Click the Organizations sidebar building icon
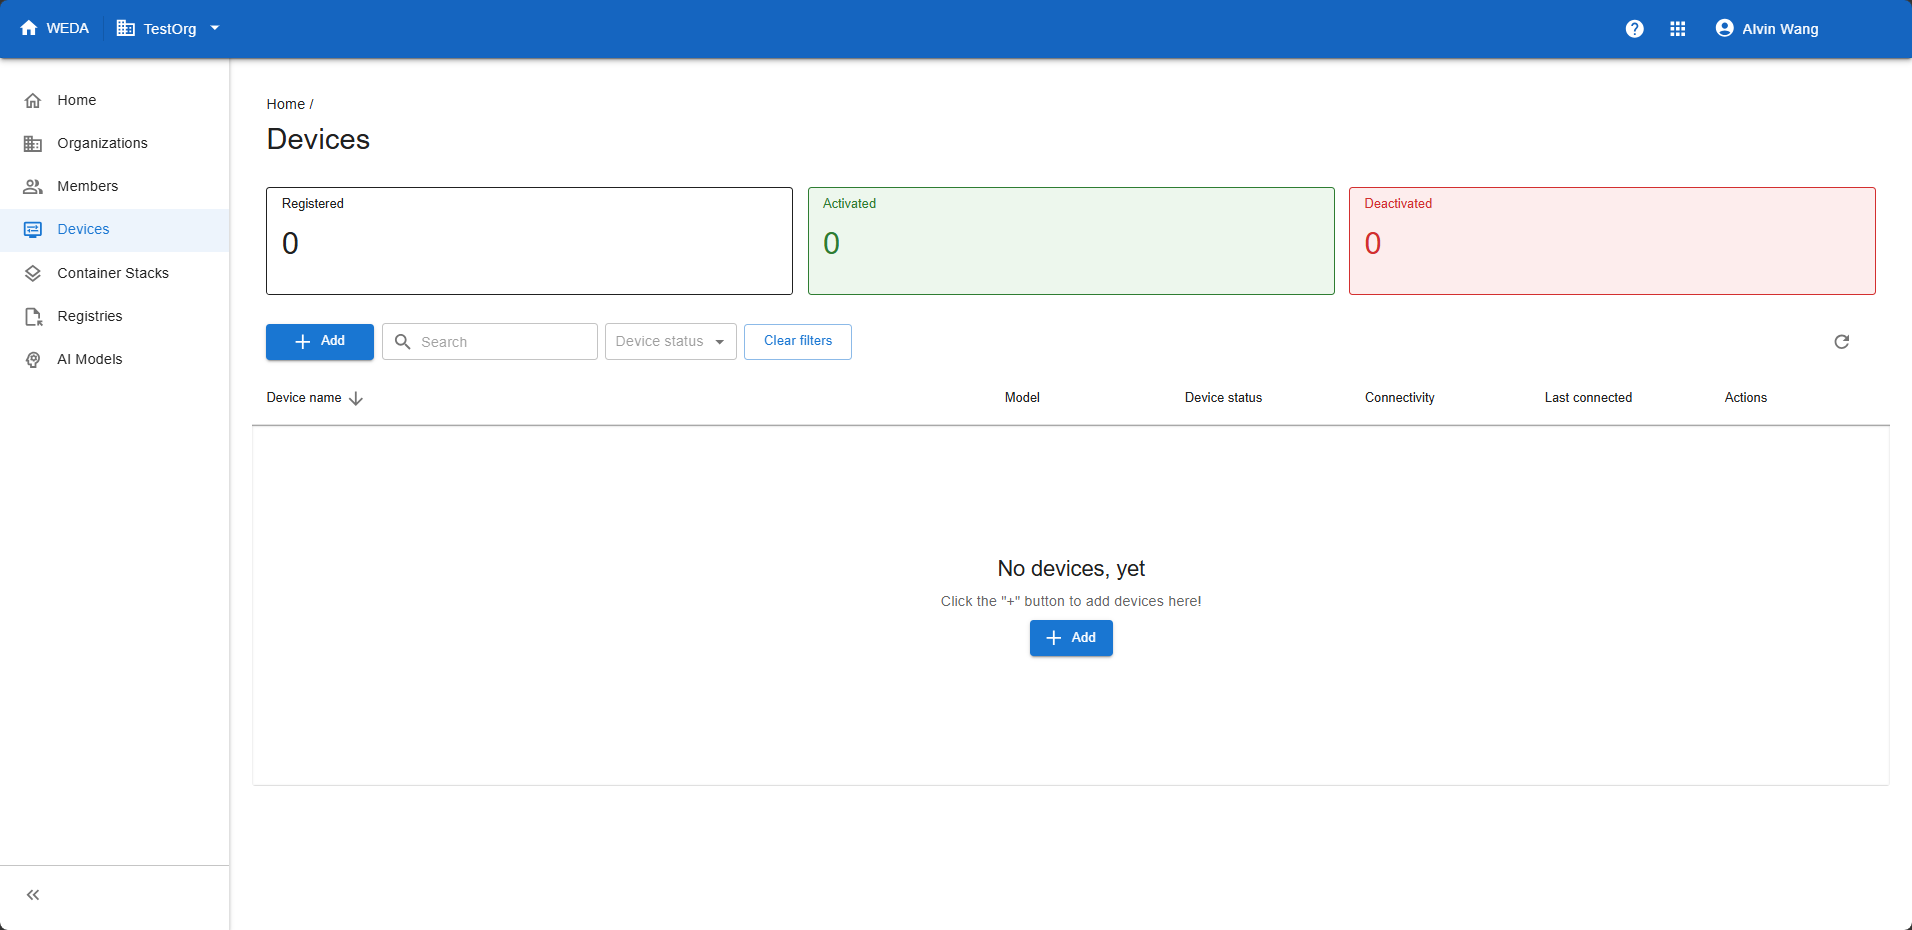 tap(33, 144)
